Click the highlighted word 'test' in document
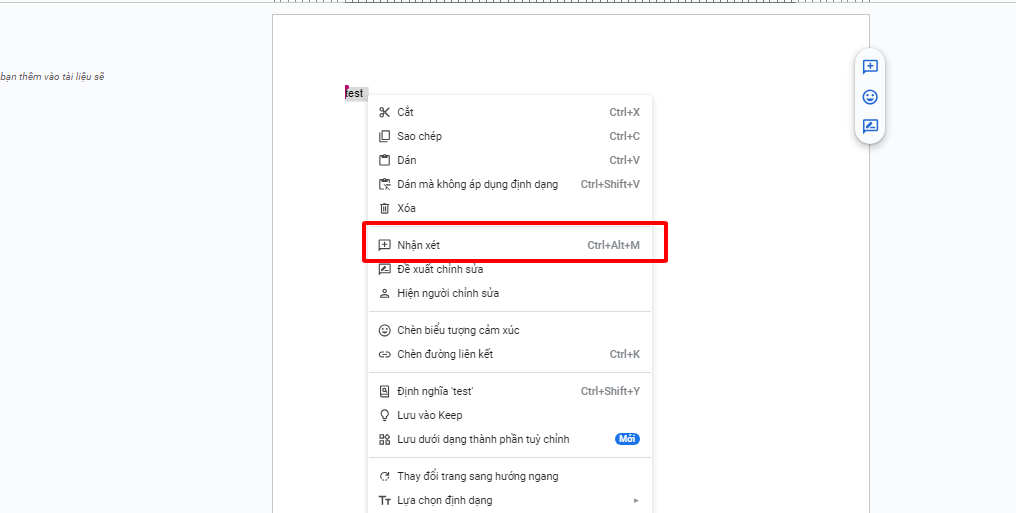The width and height of the screenshot is (1016, 513). [x=355, y=93]
